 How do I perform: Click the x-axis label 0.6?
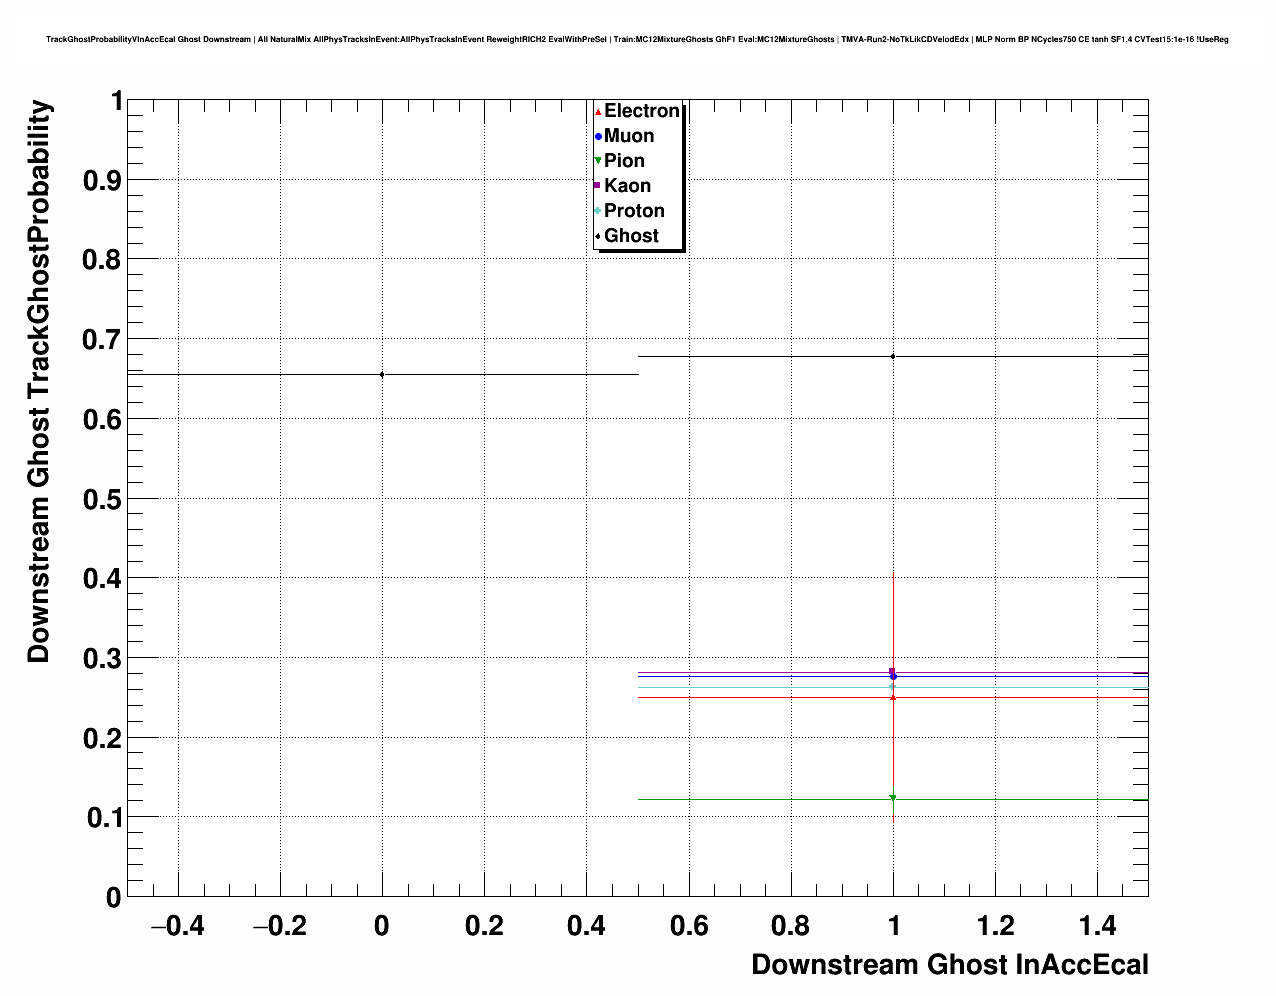688,926
